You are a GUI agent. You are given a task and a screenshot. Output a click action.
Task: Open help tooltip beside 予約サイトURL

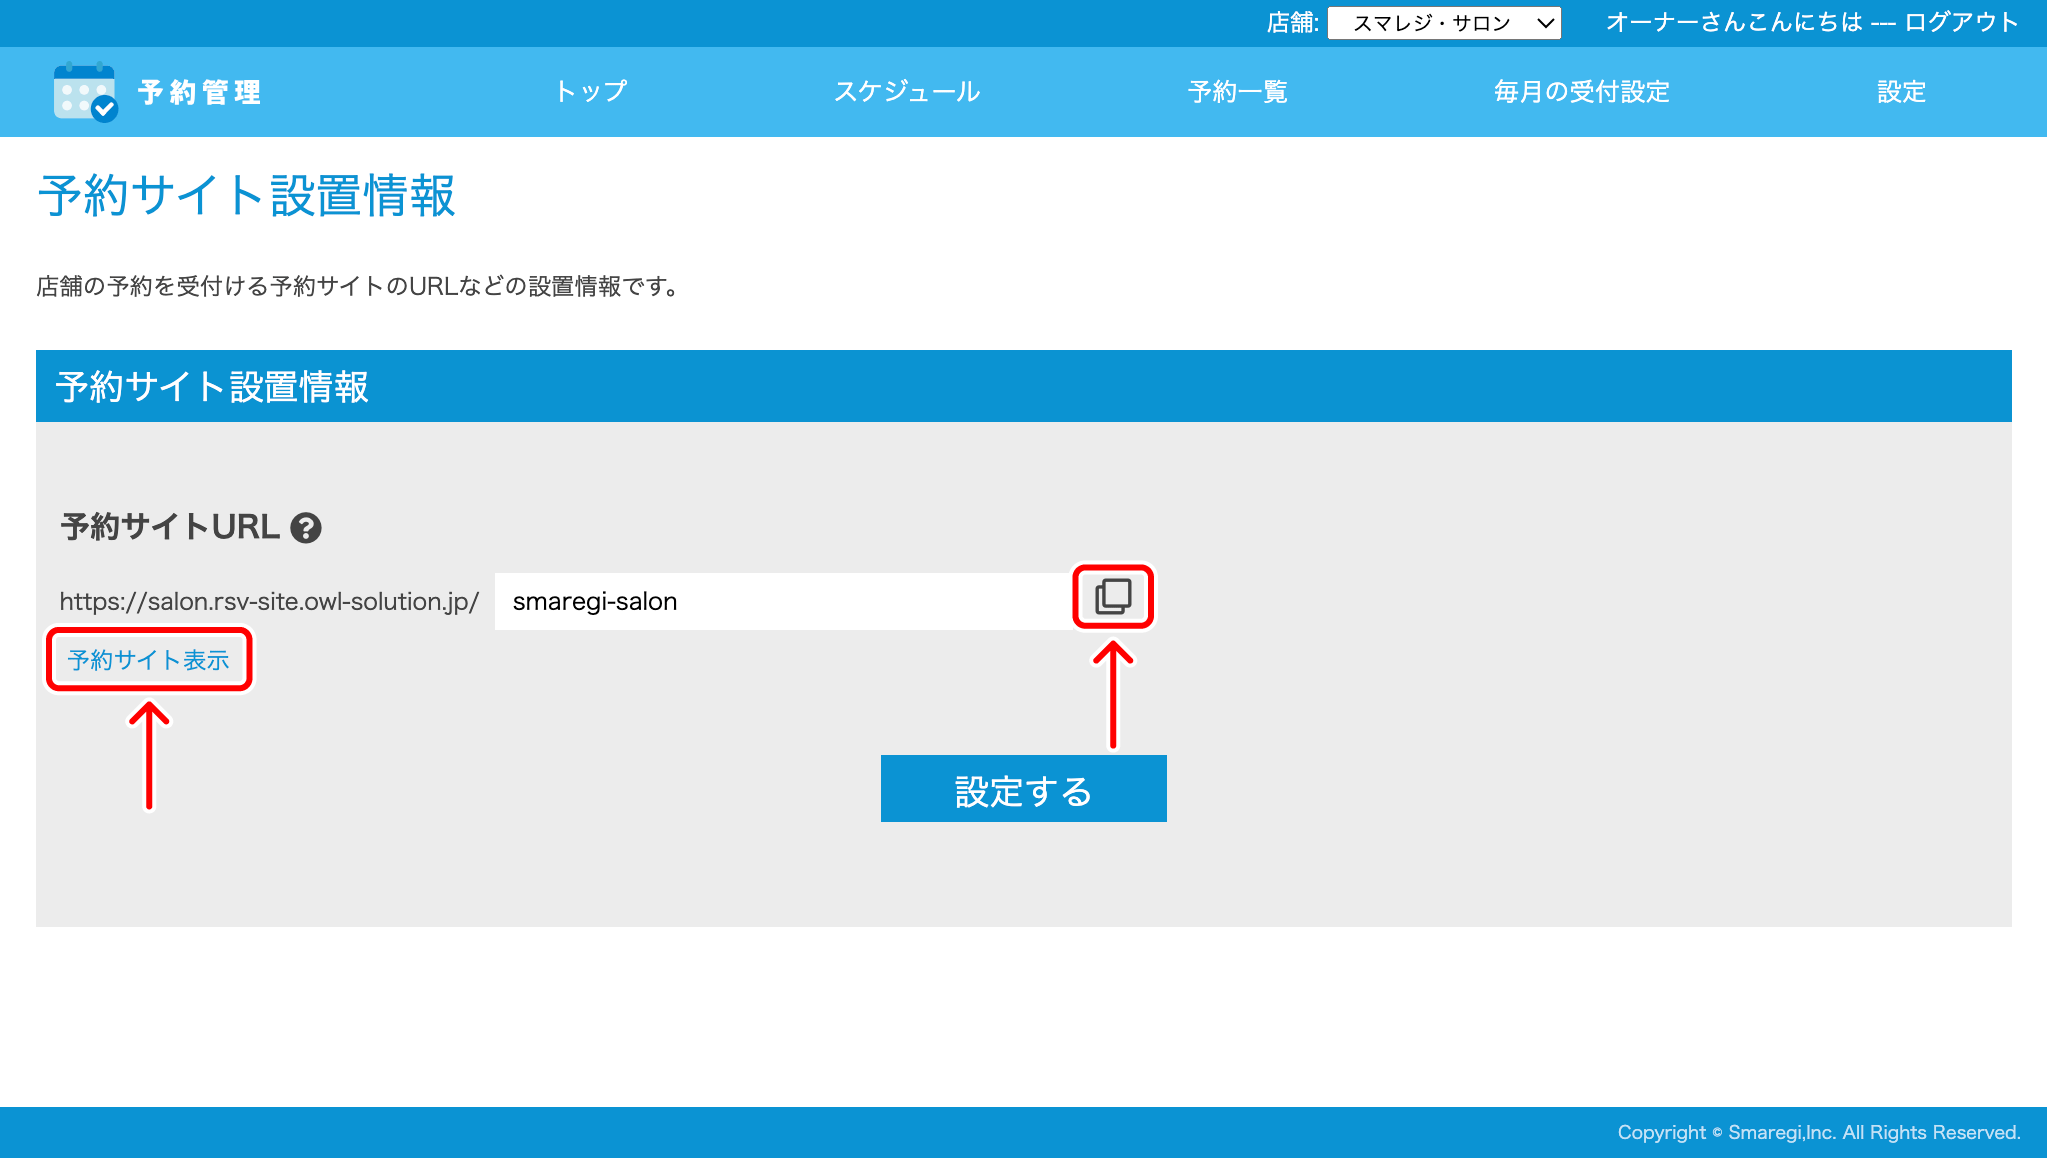tap(306, 528)
